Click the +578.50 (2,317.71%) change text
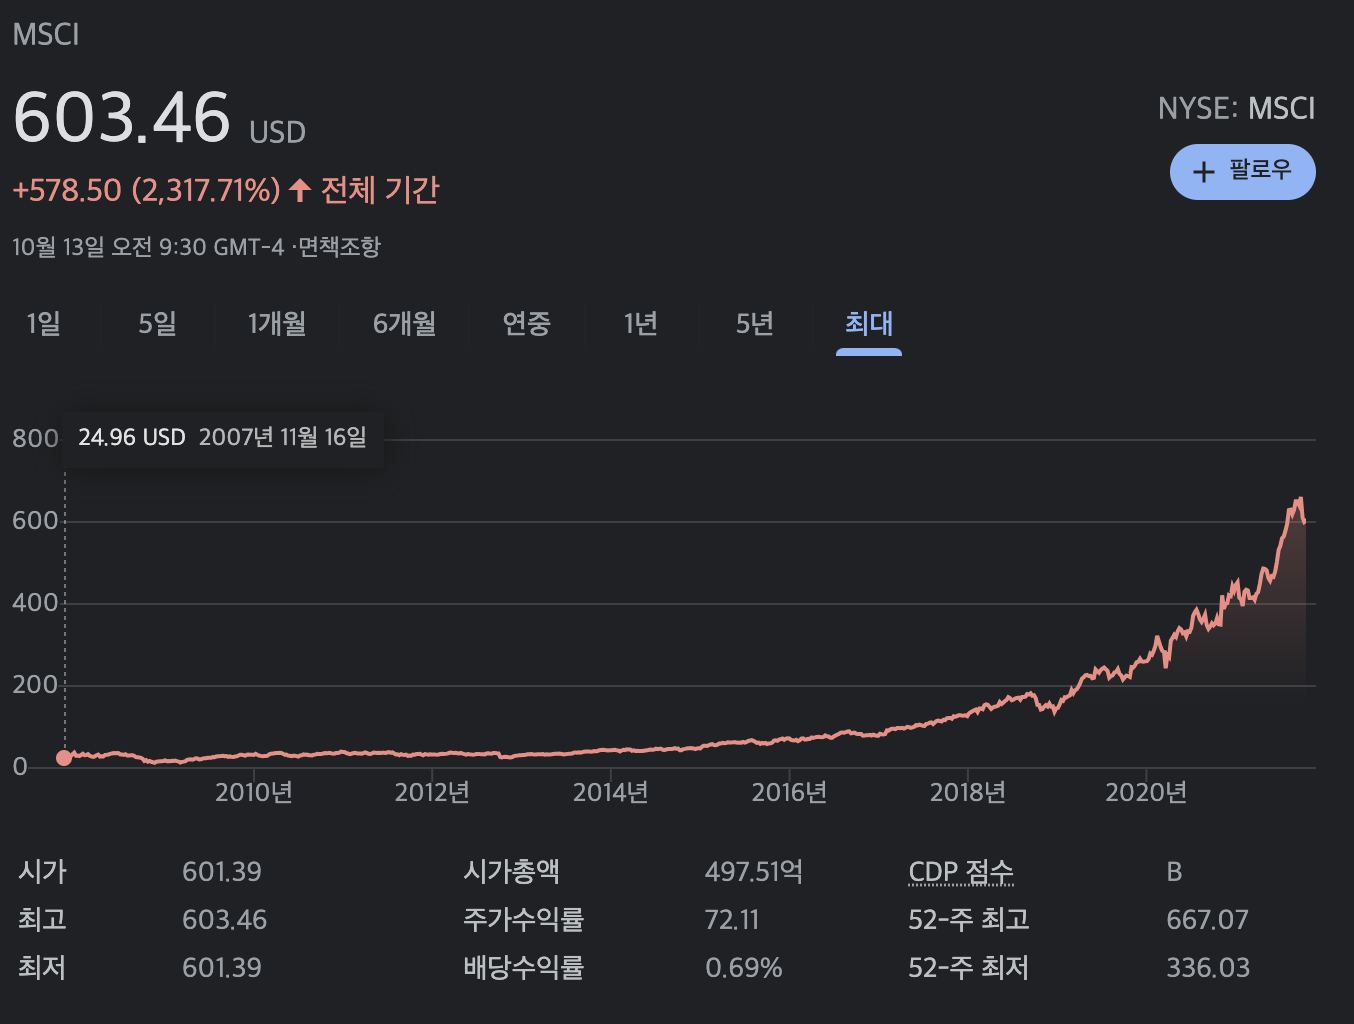Screen dimensions: 1354x1024 pyautogui.click(x=146, y=190)
